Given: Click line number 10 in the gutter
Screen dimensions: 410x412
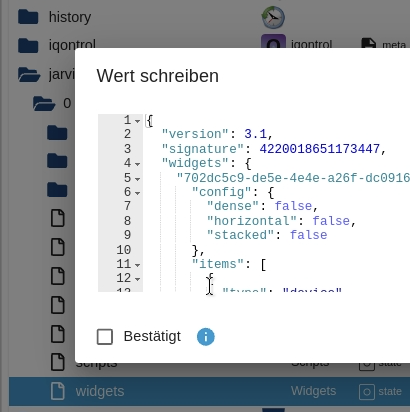Looking at the screenshot, I should point(123,250).
